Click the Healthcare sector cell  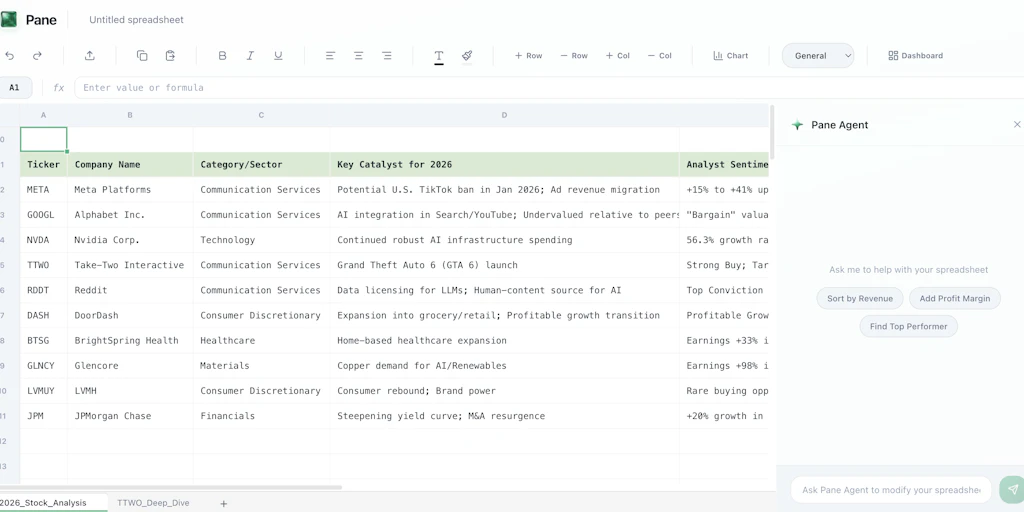261,340
